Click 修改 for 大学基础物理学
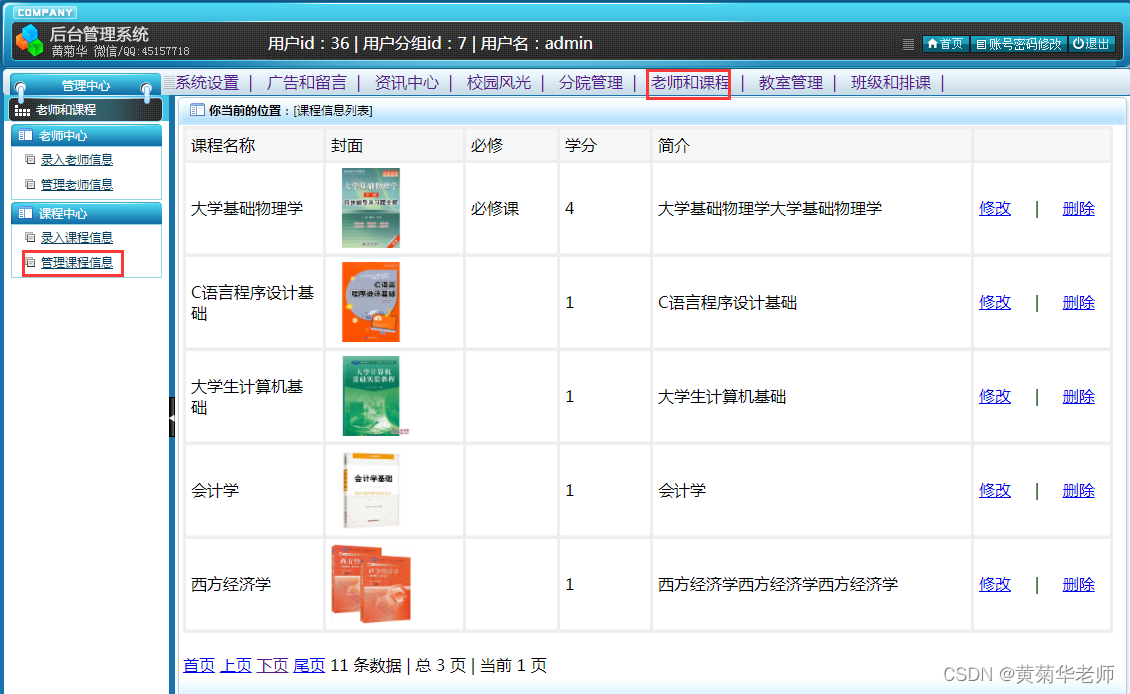The width and height of the screenshot is (1130, 694). point(995,208)
